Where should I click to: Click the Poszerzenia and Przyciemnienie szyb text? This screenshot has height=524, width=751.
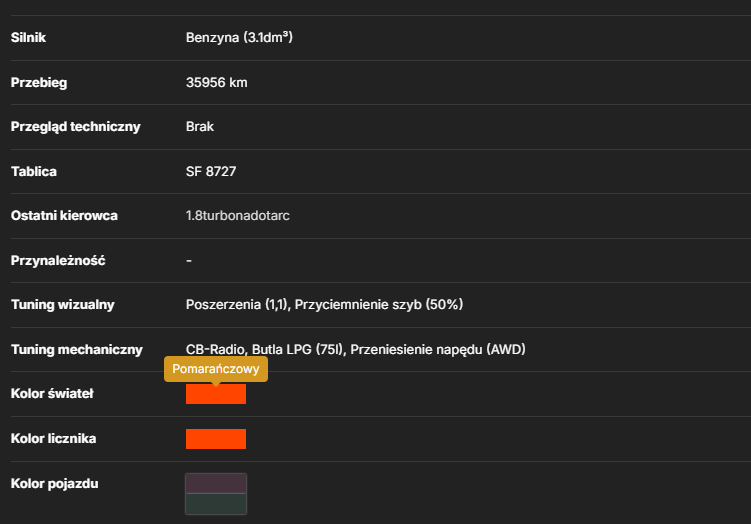(x=324, y=305)
